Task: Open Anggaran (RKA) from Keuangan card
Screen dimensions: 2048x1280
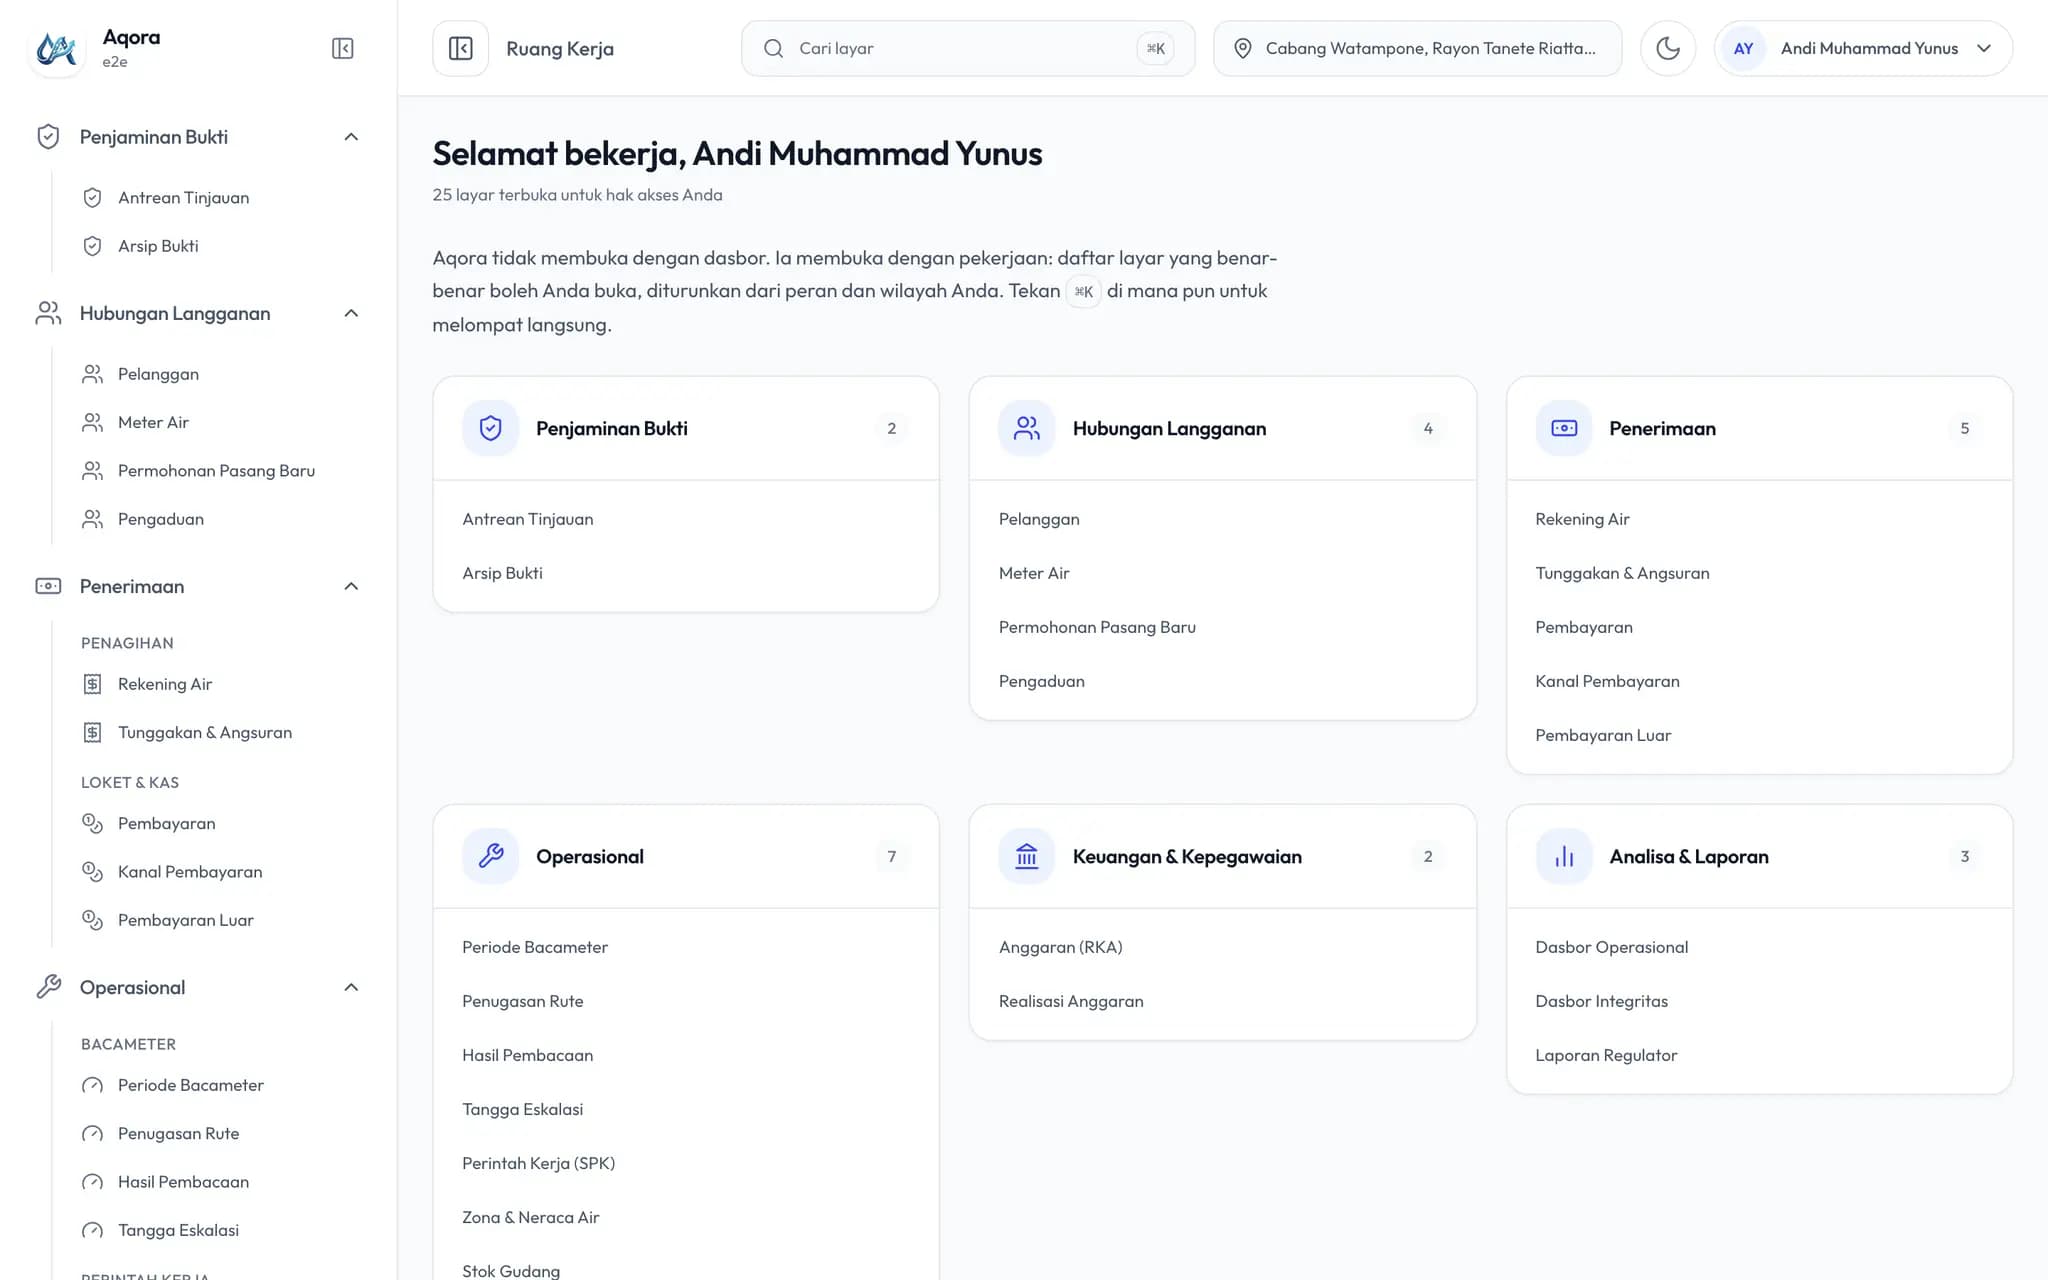Action: coord(1060,947)
